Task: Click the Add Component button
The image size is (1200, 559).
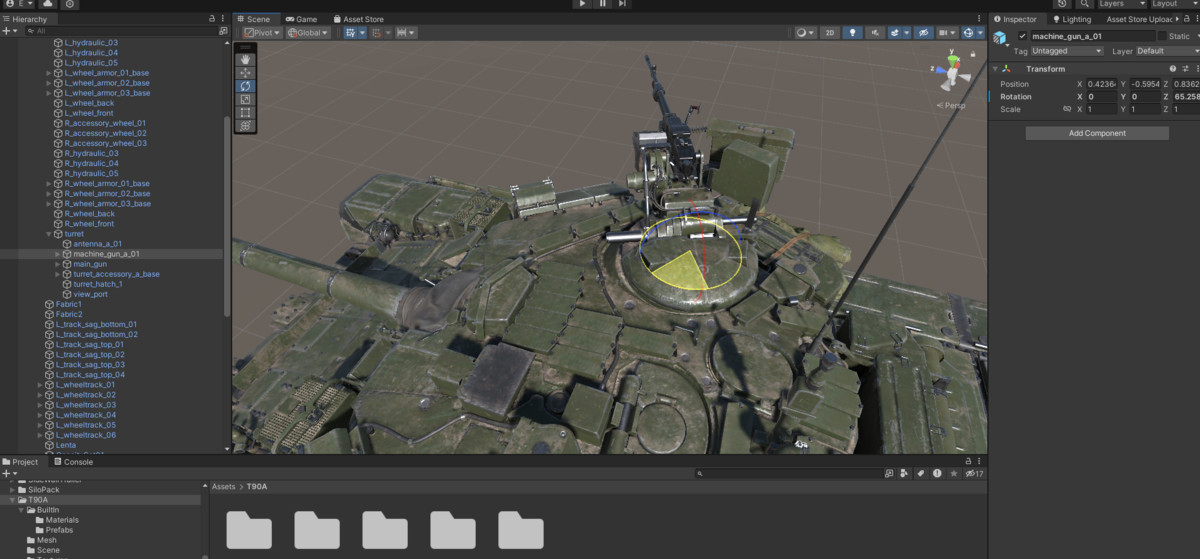Action: coord(1096,133)
